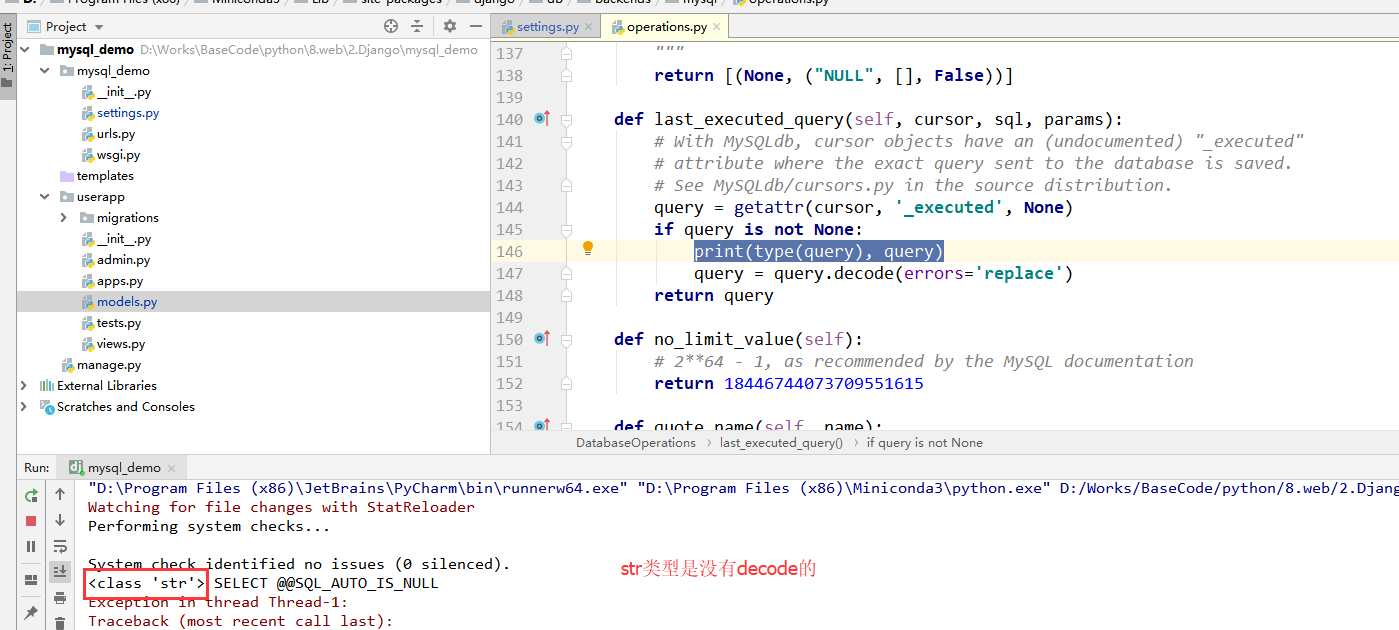Select the operations.py editor tab
Viewport: 1399px width, 630px height.
(667, 27)
